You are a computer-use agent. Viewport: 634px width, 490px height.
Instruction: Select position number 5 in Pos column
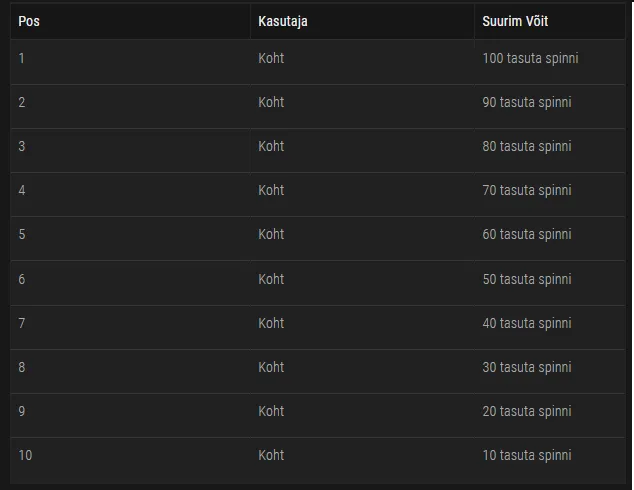pos(22,234)
